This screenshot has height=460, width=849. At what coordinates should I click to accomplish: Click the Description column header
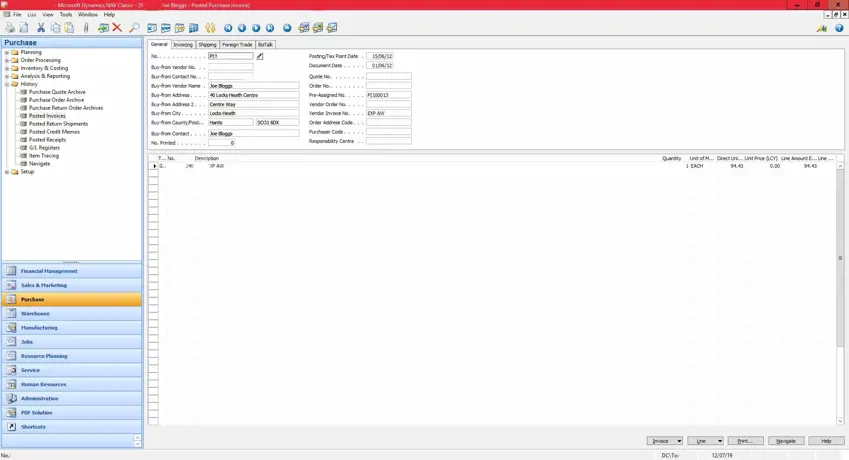[x=207, y=159]
